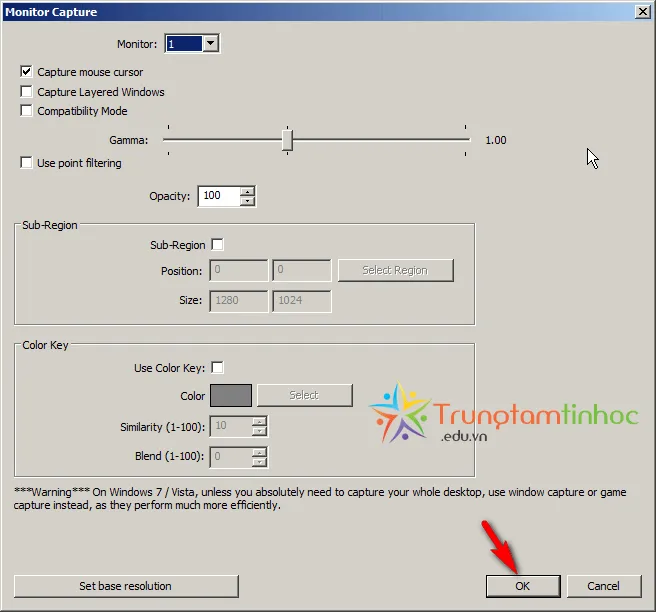Uncheck Capture mouse cursor checkbox
Screen dimensions: 656x612
tap(27, 72)
